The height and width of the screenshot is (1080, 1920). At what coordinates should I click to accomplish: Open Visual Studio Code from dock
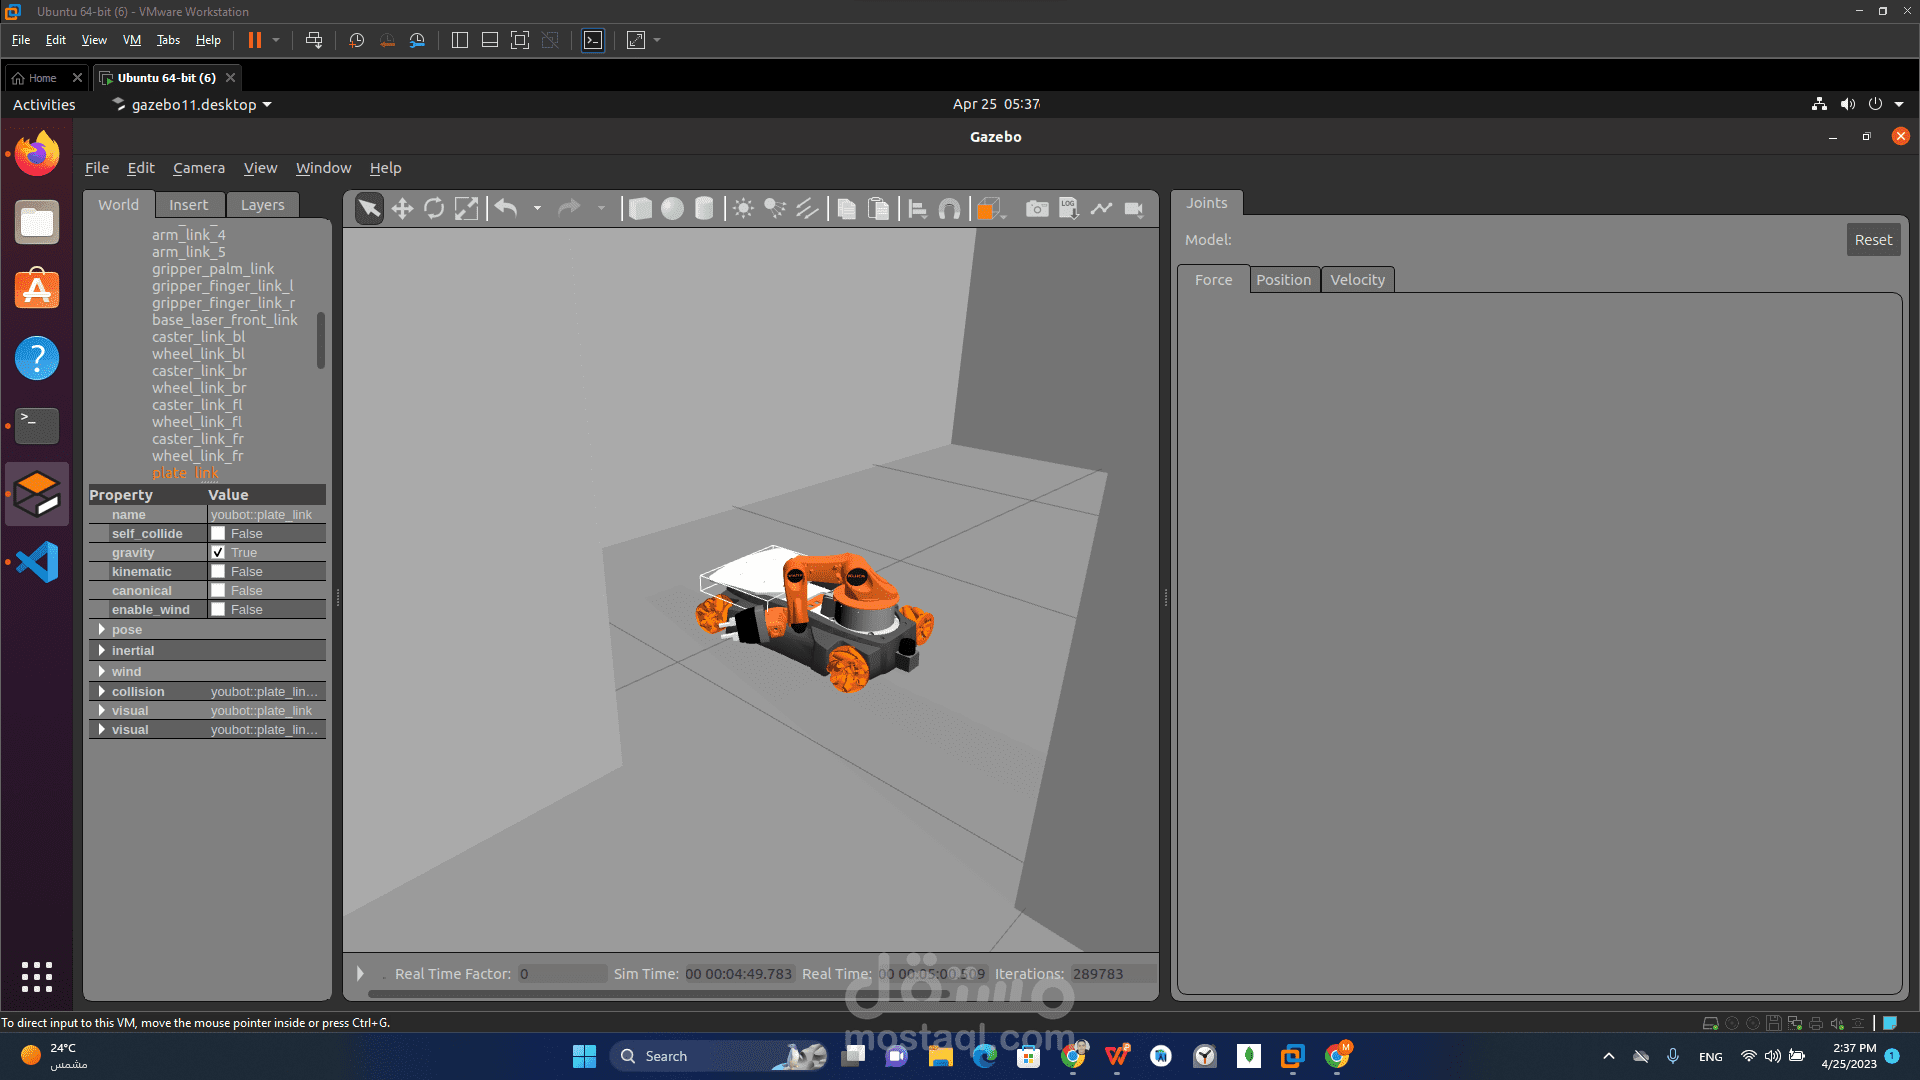(x=37, y=562)
